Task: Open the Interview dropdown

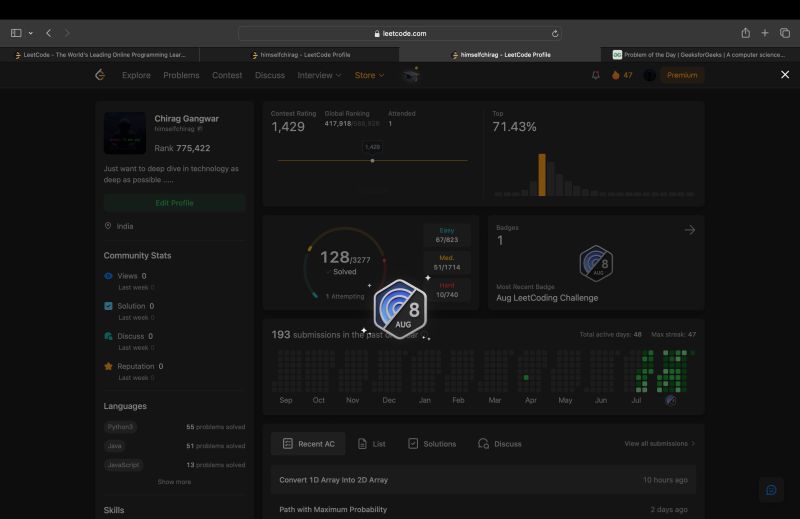Action: coord(319,75)
